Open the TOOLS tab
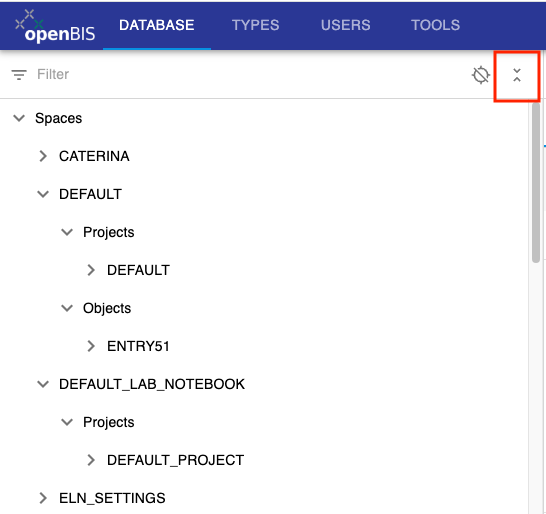This screenshot has width=546, height=514. point(435,25)
